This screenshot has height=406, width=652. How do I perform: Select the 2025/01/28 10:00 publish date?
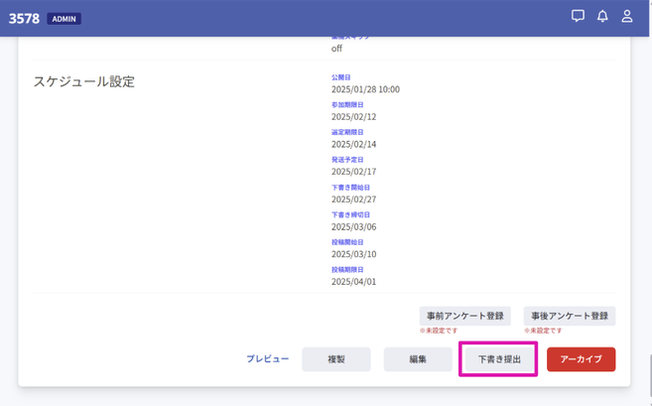(366, 89)
